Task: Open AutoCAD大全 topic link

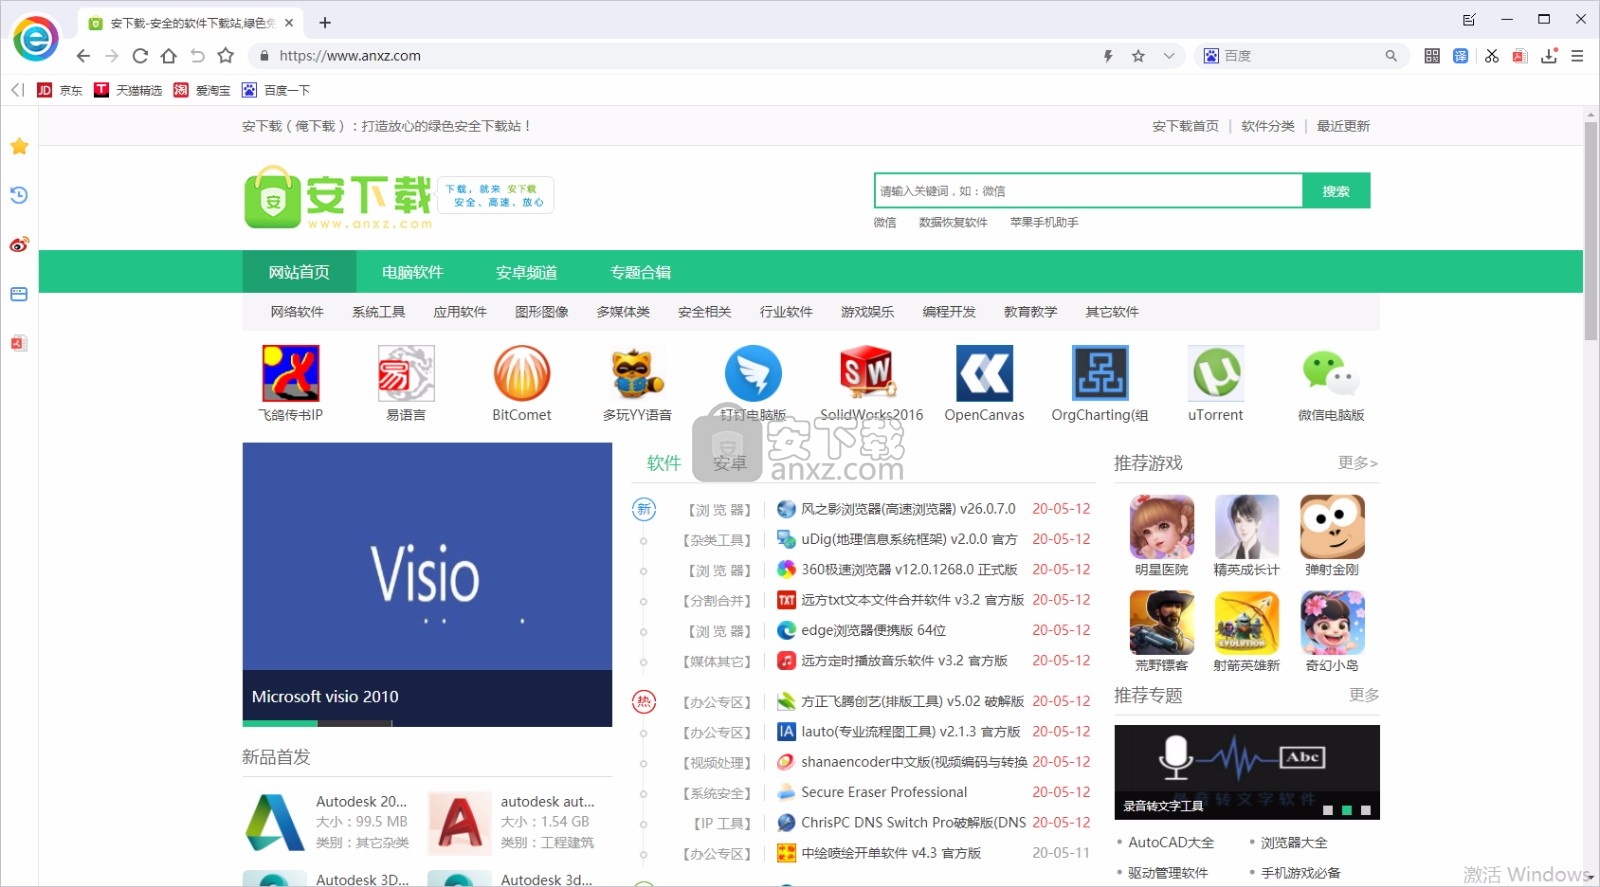Action: [x=1171, y=843]
